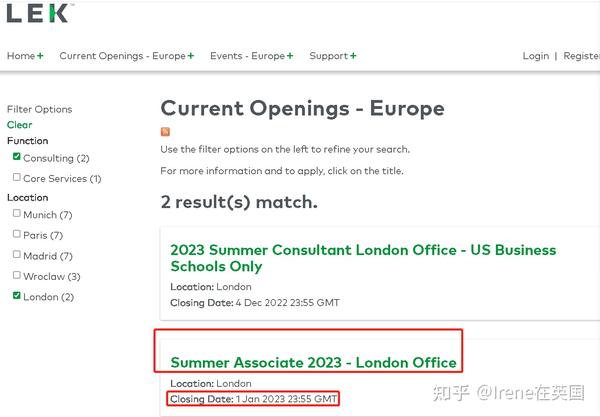Expand the Home menu plus arrow
This screenshot has width=600, height=417.
[40, 56]
